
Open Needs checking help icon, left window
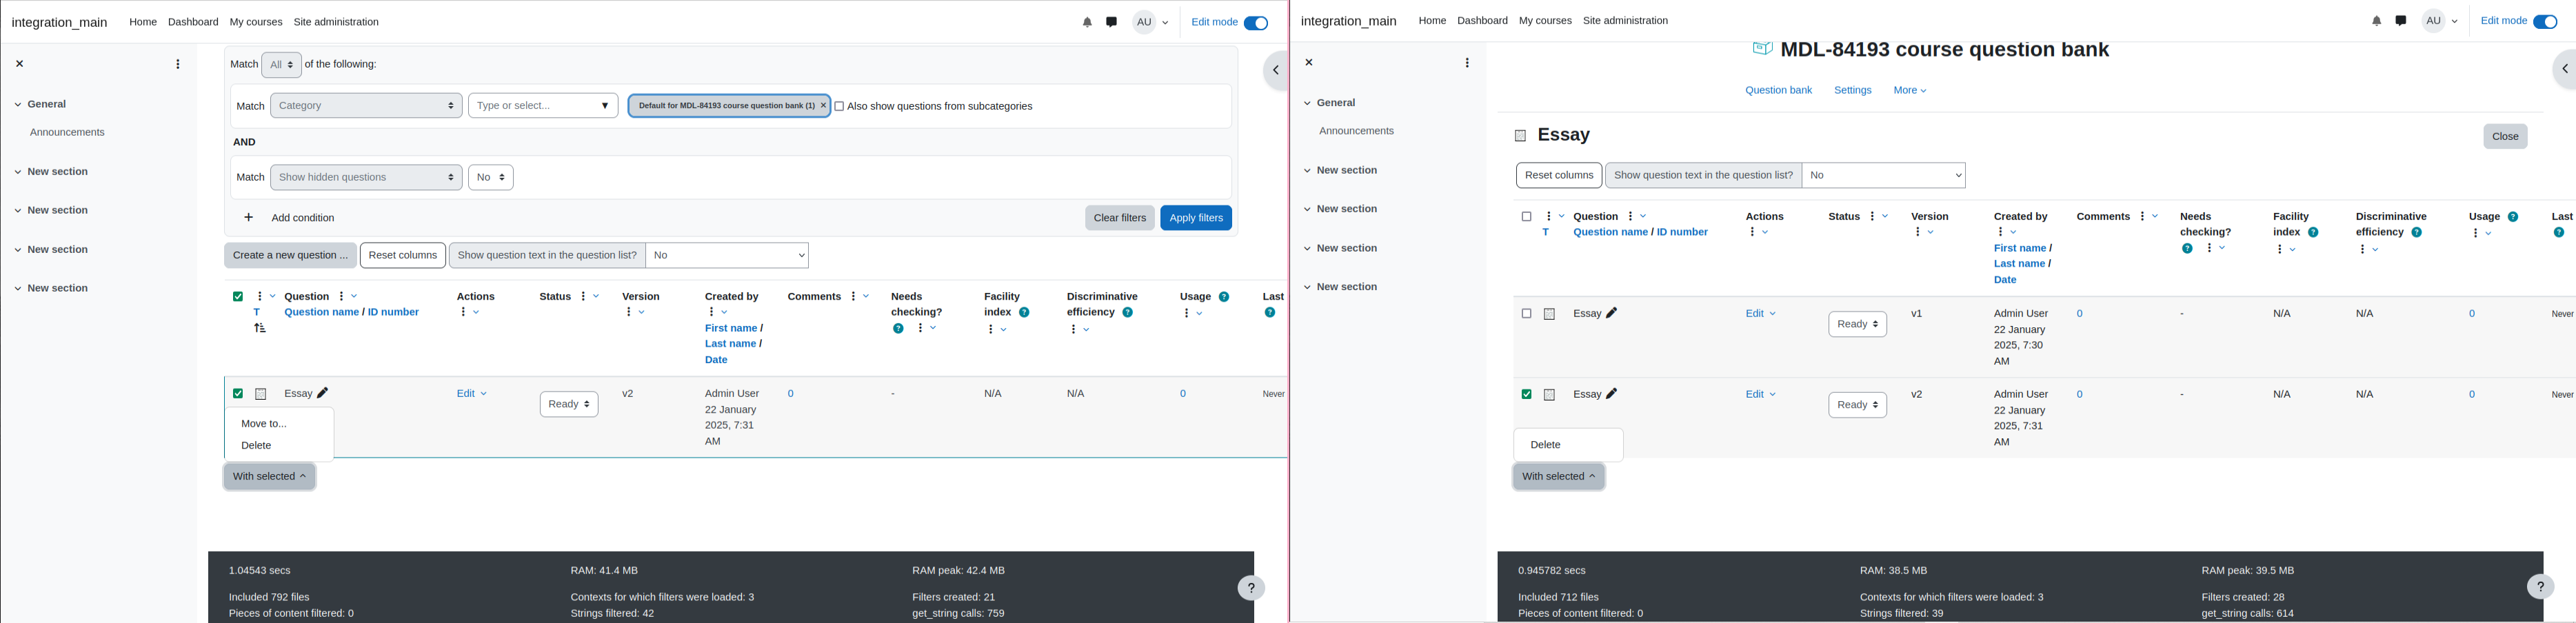pyautogui.click(x=898, y=329)
